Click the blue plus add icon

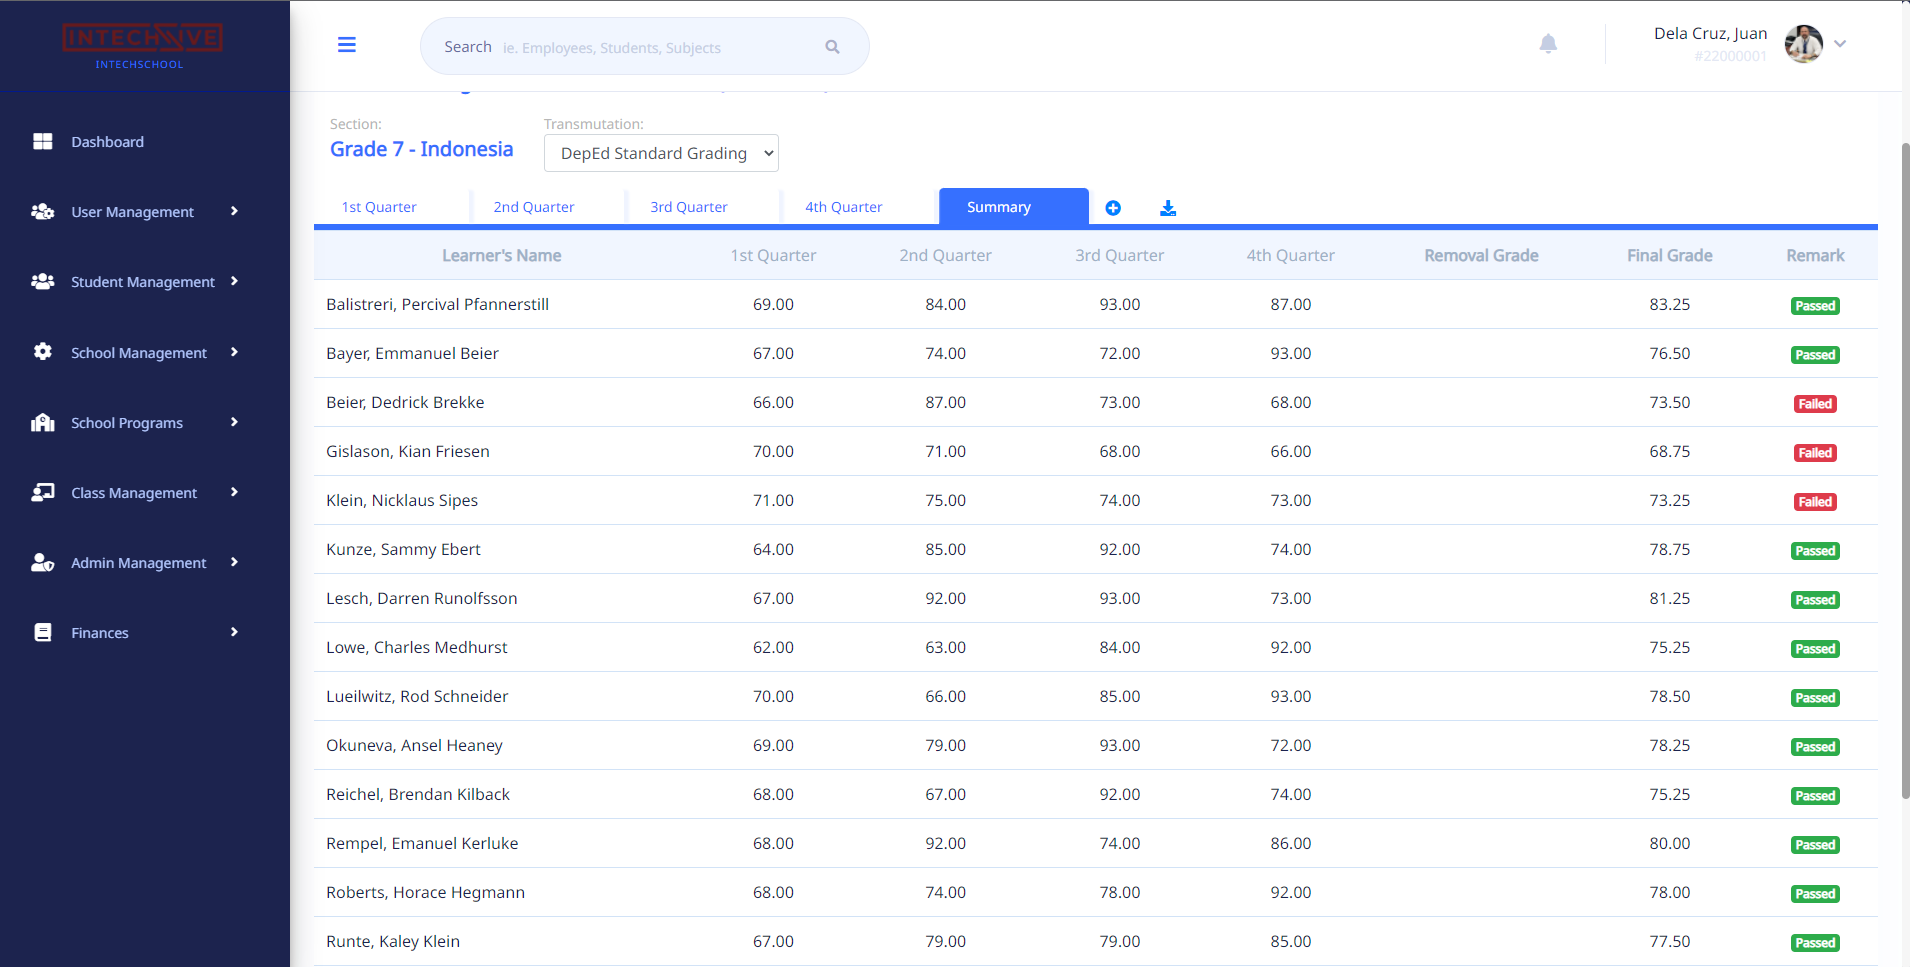(x=1113, y=208)
